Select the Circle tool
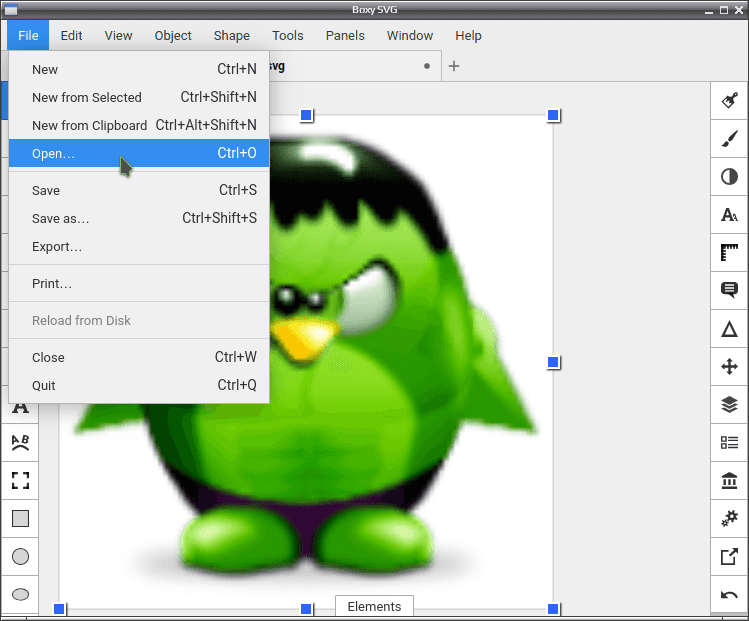The height and width of the screenshot is (621, 749). 20,557
